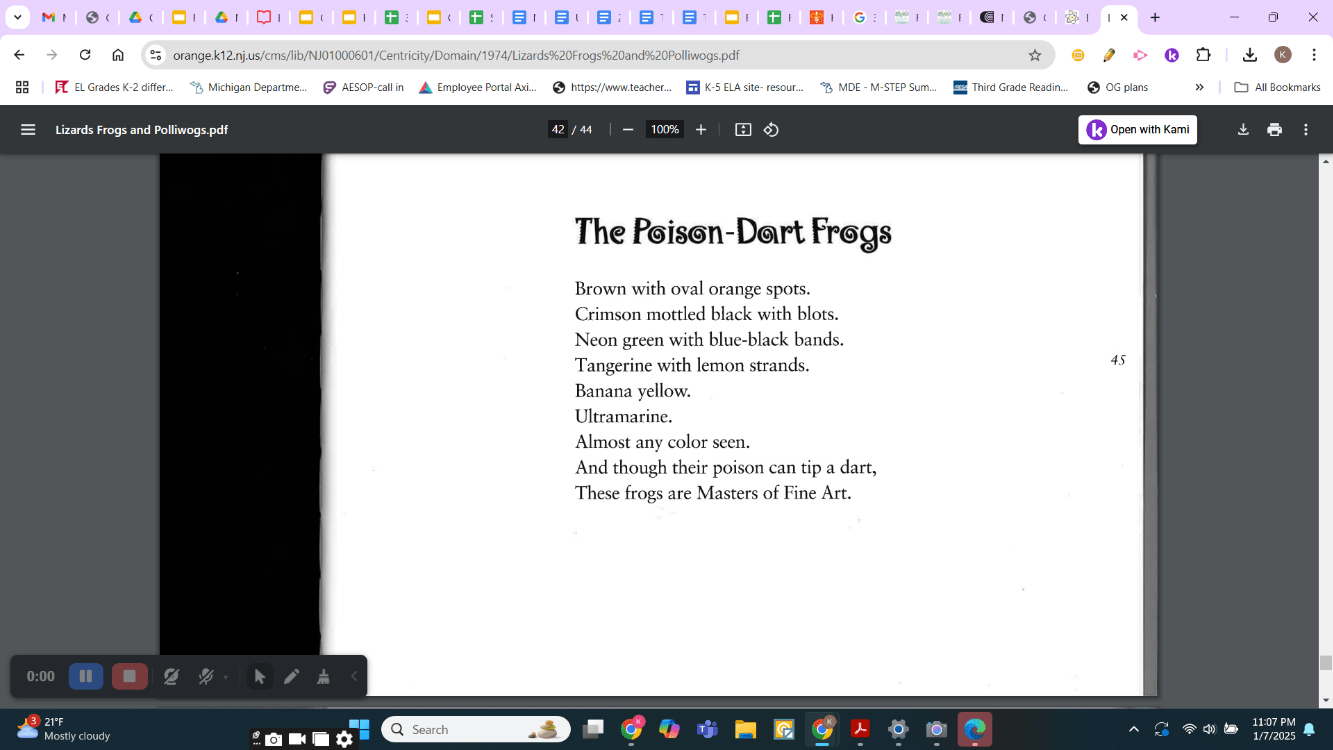1333x750 pixels.
Task: Pause the screen recording
Action: (x=86, y=676)
